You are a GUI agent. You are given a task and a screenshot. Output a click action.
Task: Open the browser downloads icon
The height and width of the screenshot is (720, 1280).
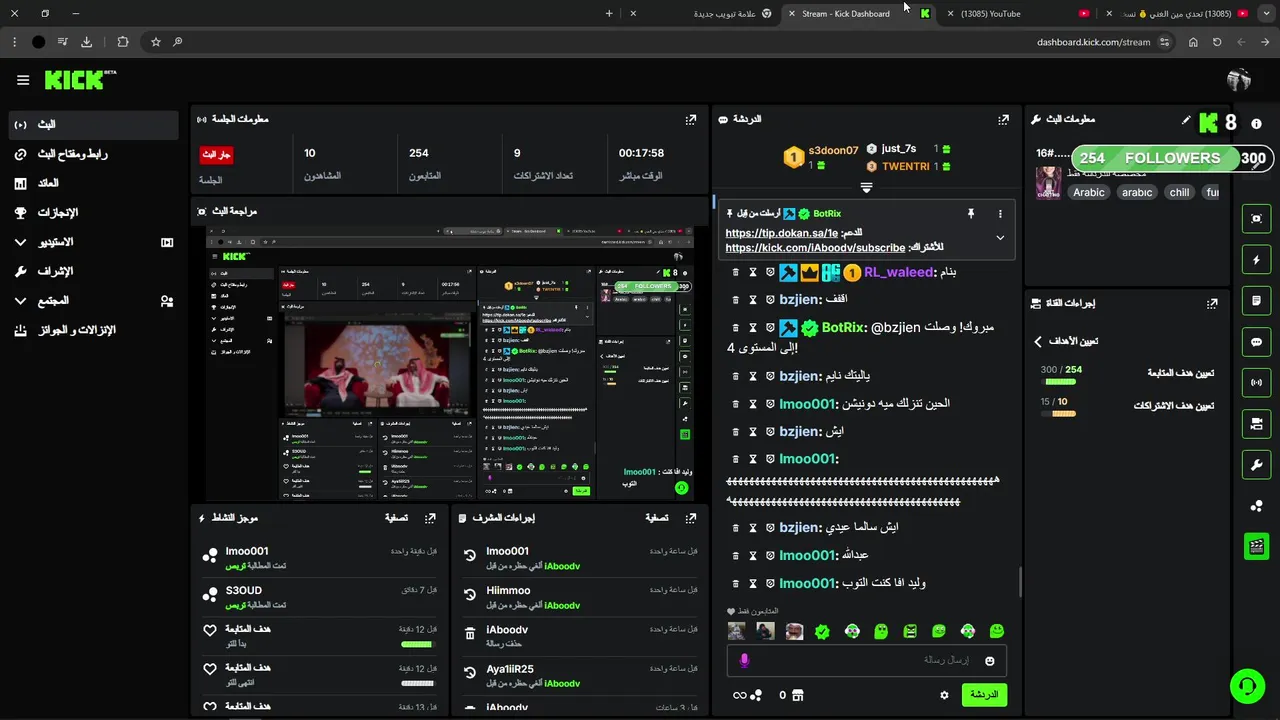(87, 42)
